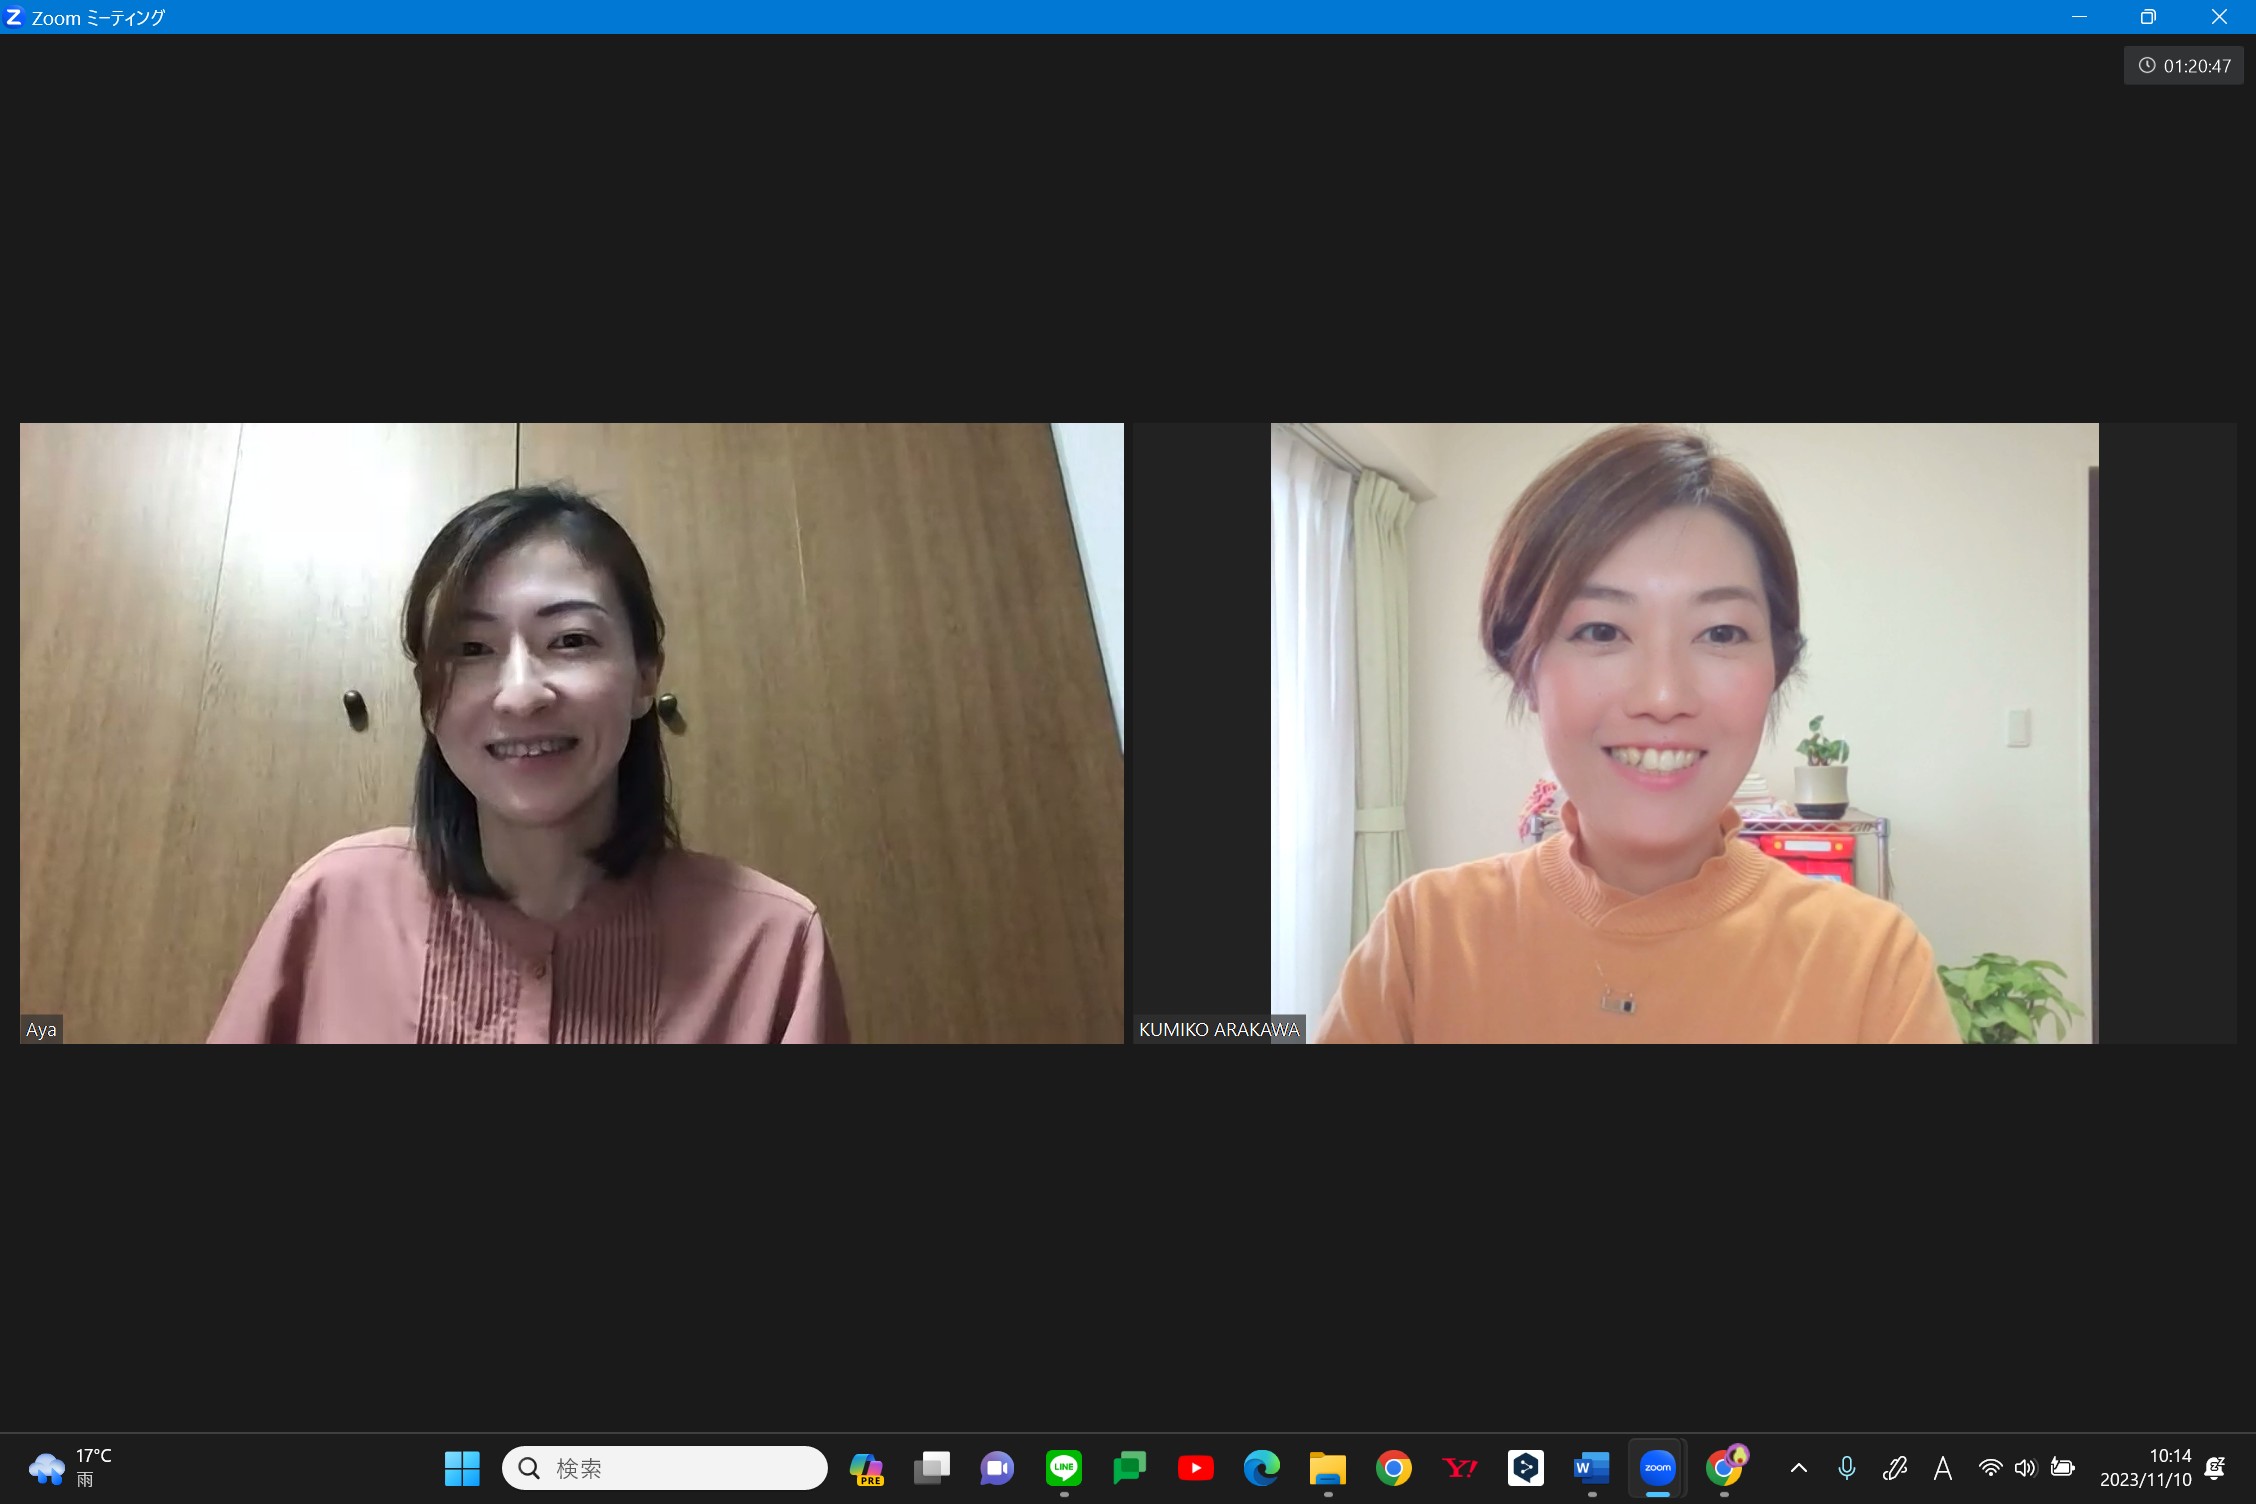Click the Aya name label
This screenshot has width=2256, height=1504.
click(41, 1029)
